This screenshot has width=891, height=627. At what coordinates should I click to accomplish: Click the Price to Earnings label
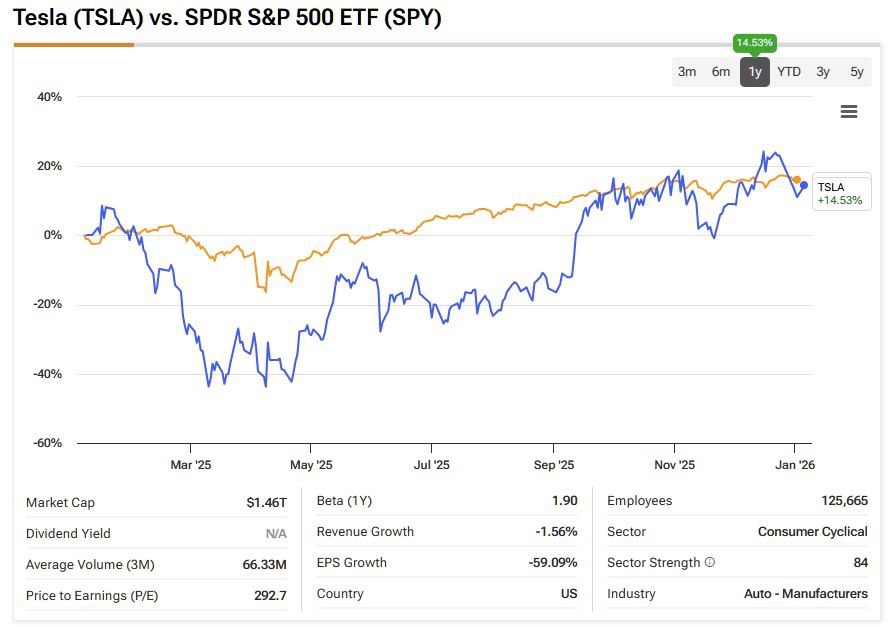coord(92,596)
